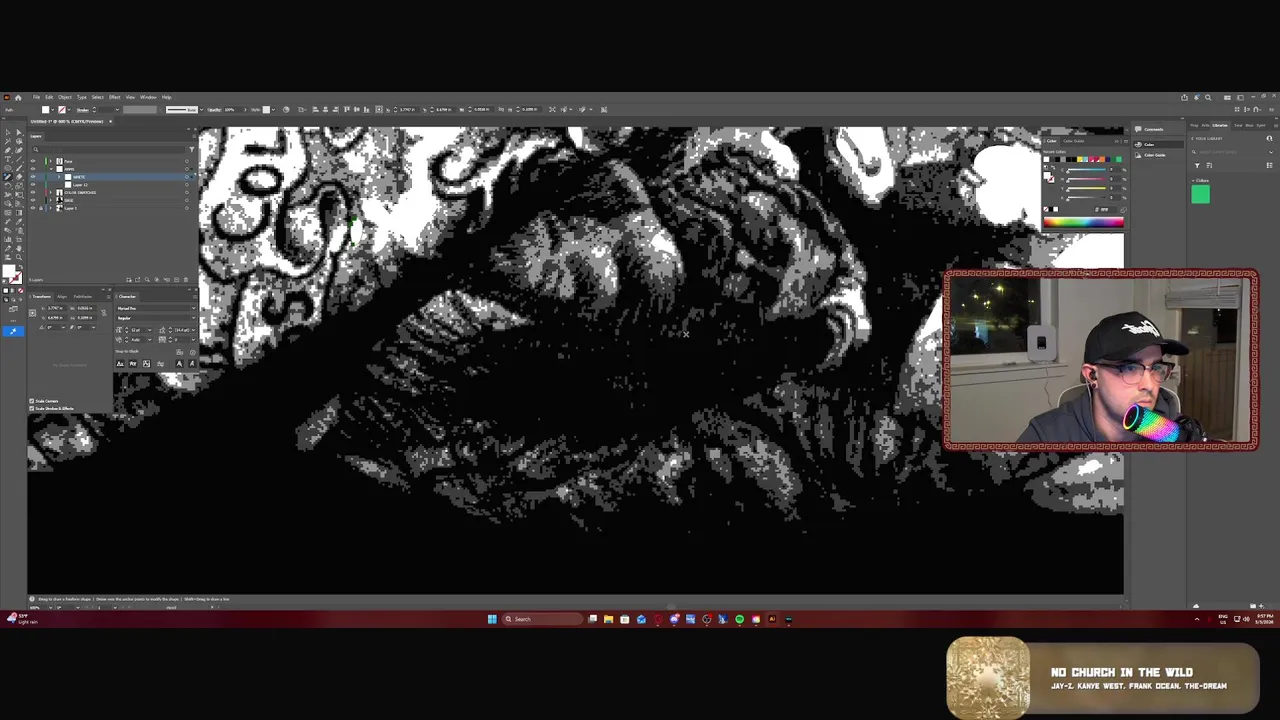Click the green library color swatch
1280x720 pixels.
click(1201, 194)
